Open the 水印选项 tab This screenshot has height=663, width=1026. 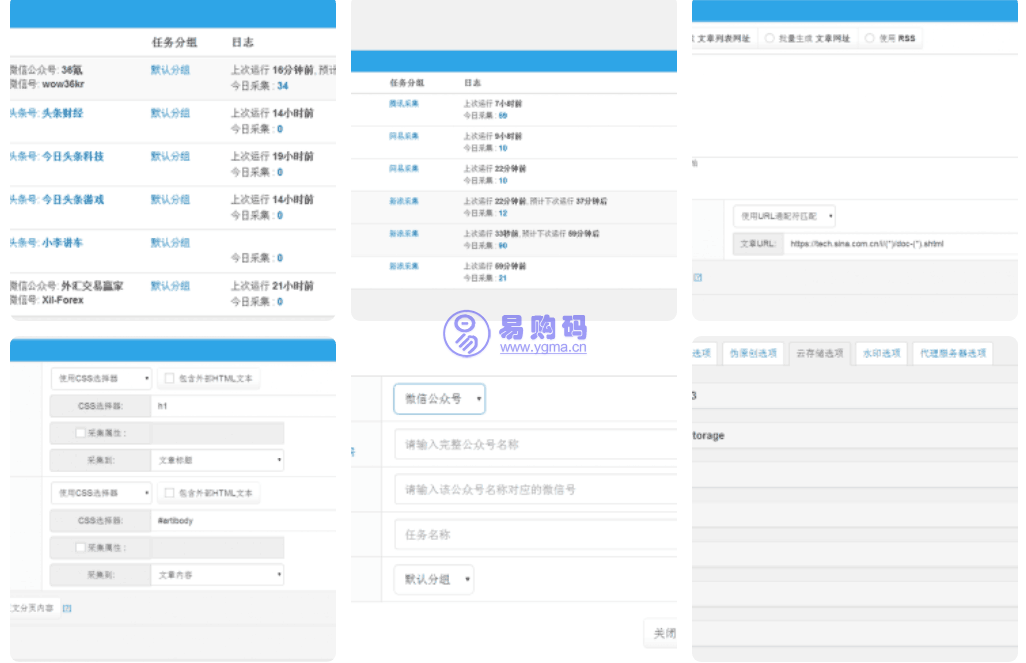(880, 353)
